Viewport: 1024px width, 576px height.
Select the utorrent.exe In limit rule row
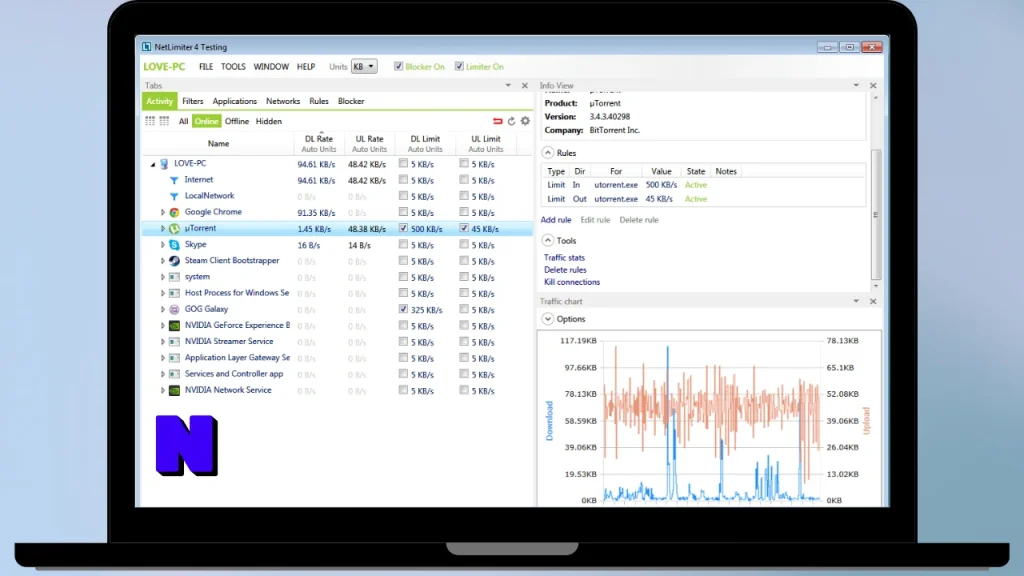703,185
